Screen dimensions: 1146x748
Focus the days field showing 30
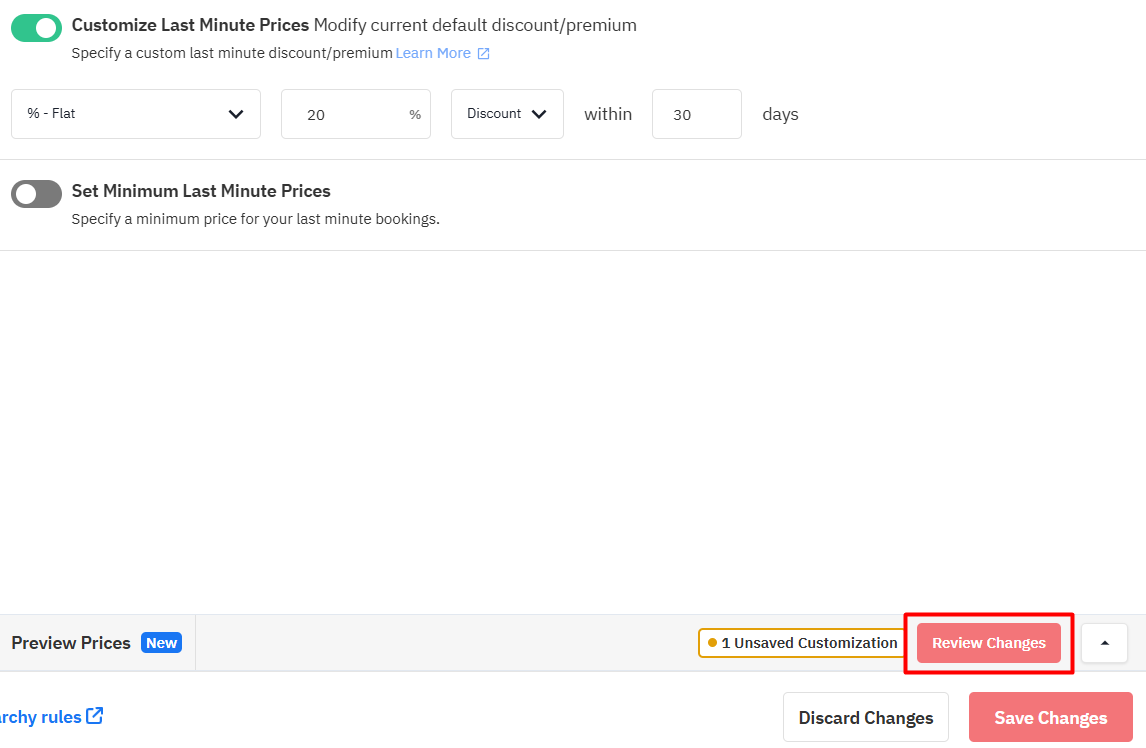[696, 115]
